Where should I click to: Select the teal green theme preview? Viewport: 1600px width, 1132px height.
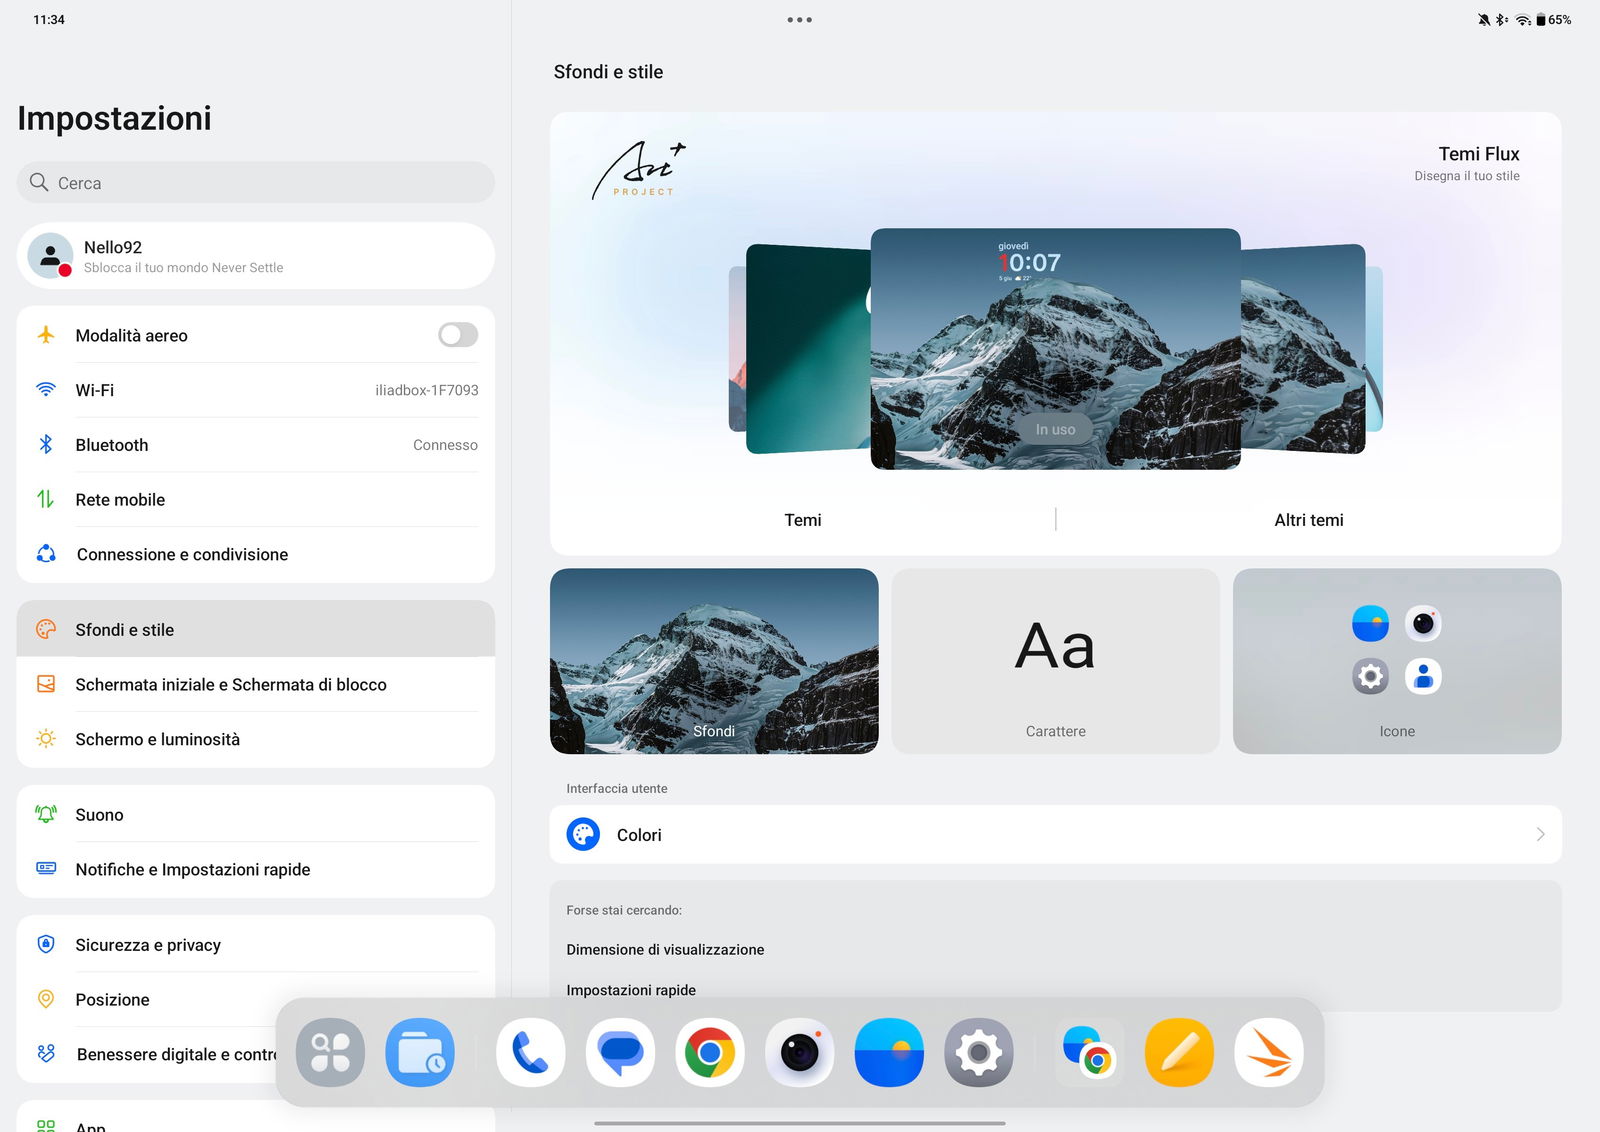(808, 349)
